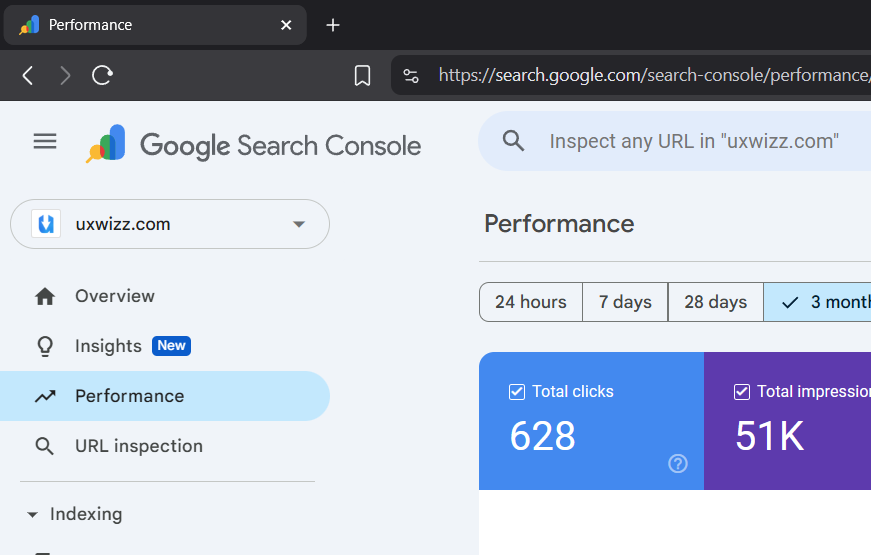Viewport: 871px width, 555px height.
Task: Close the Performance browser tab
Action: 286,25
